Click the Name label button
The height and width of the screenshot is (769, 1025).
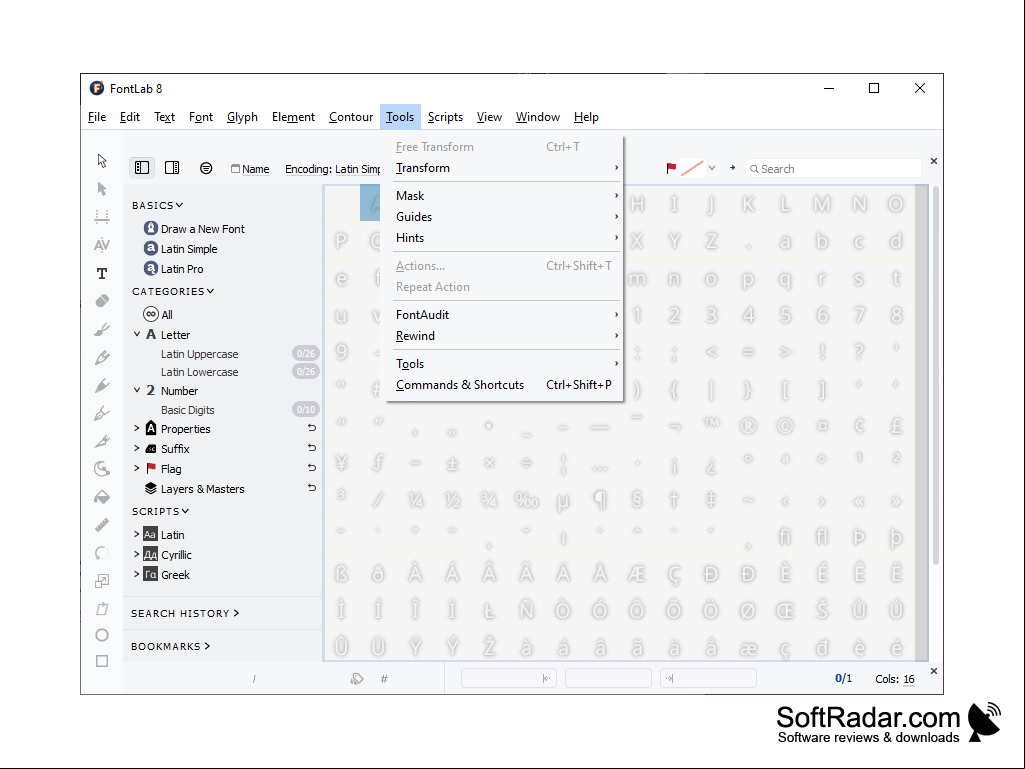coord(250,169)
